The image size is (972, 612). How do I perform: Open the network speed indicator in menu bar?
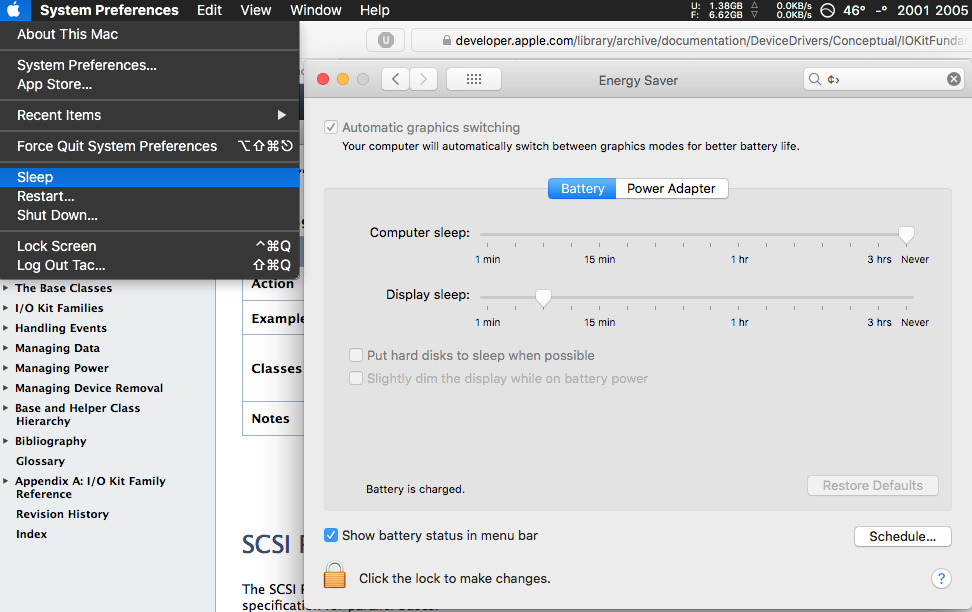click(x=793, y=10)
